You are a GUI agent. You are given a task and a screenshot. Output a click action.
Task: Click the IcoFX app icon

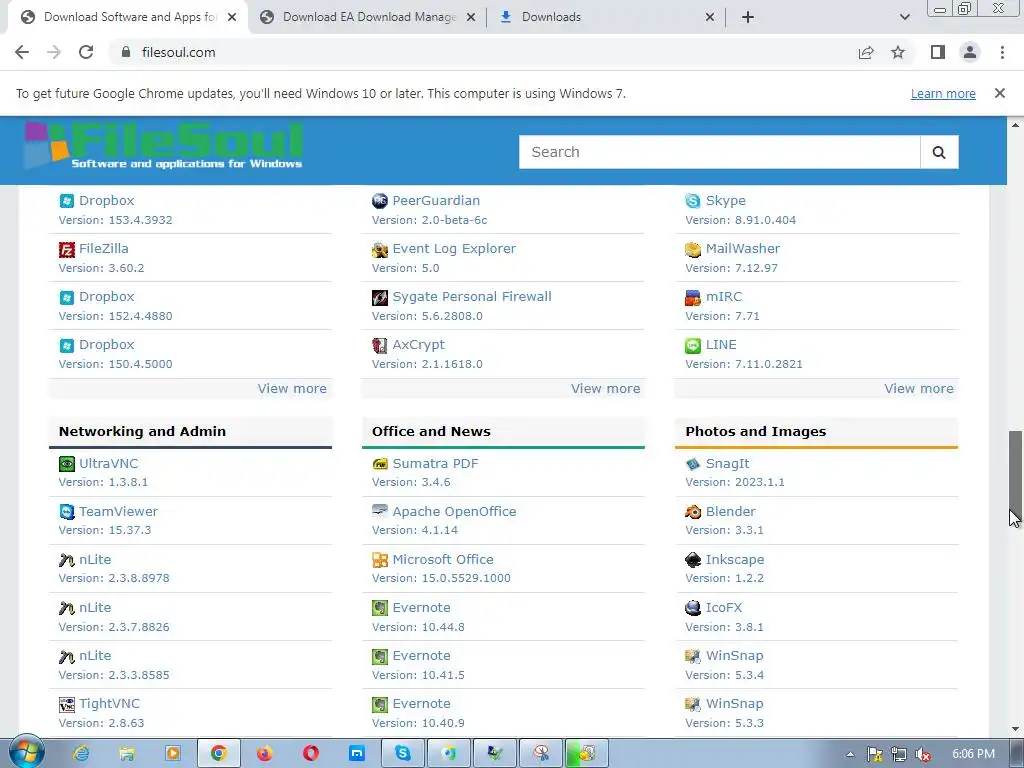693,608
